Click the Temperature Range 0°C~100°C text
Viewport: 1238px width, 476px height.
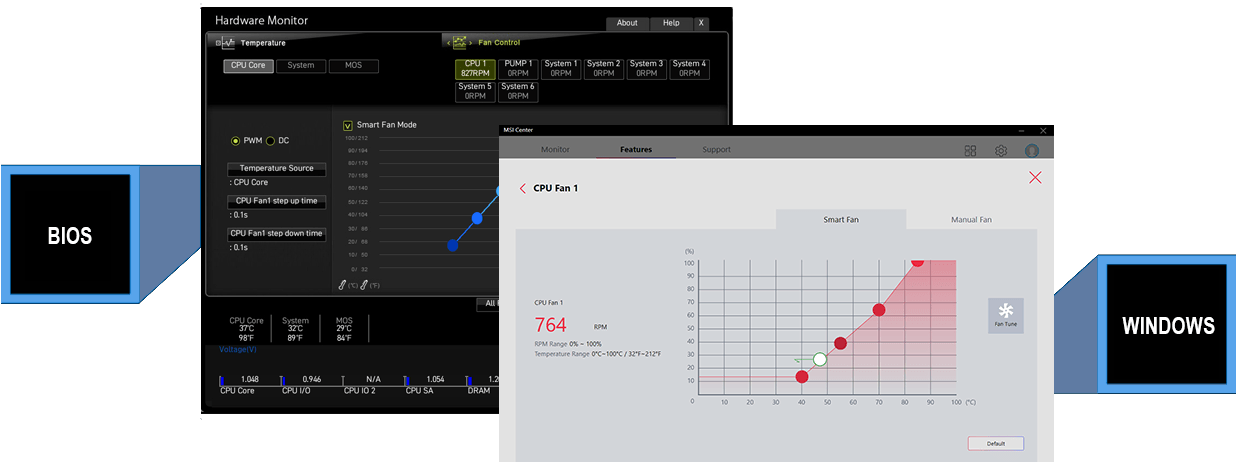(x=597, y=354)
